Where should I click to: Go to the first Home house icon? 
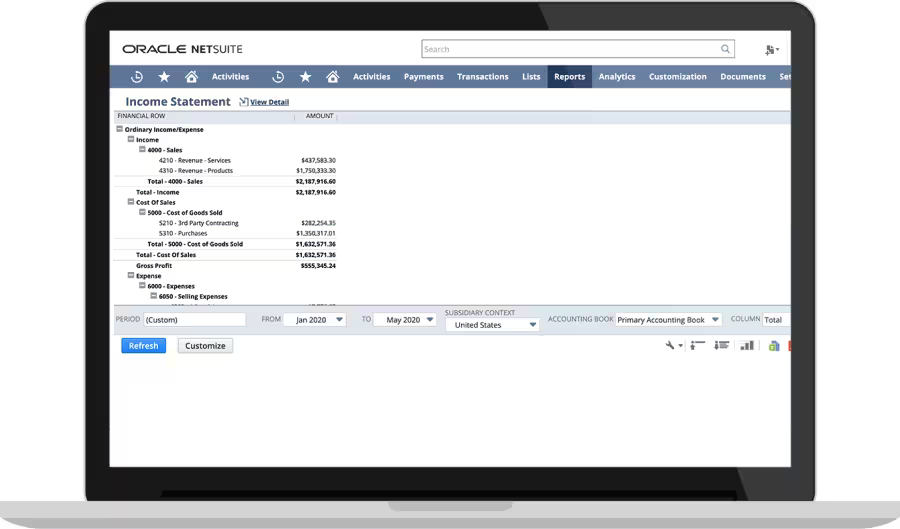pyautogui.click(x=191, y=77)
